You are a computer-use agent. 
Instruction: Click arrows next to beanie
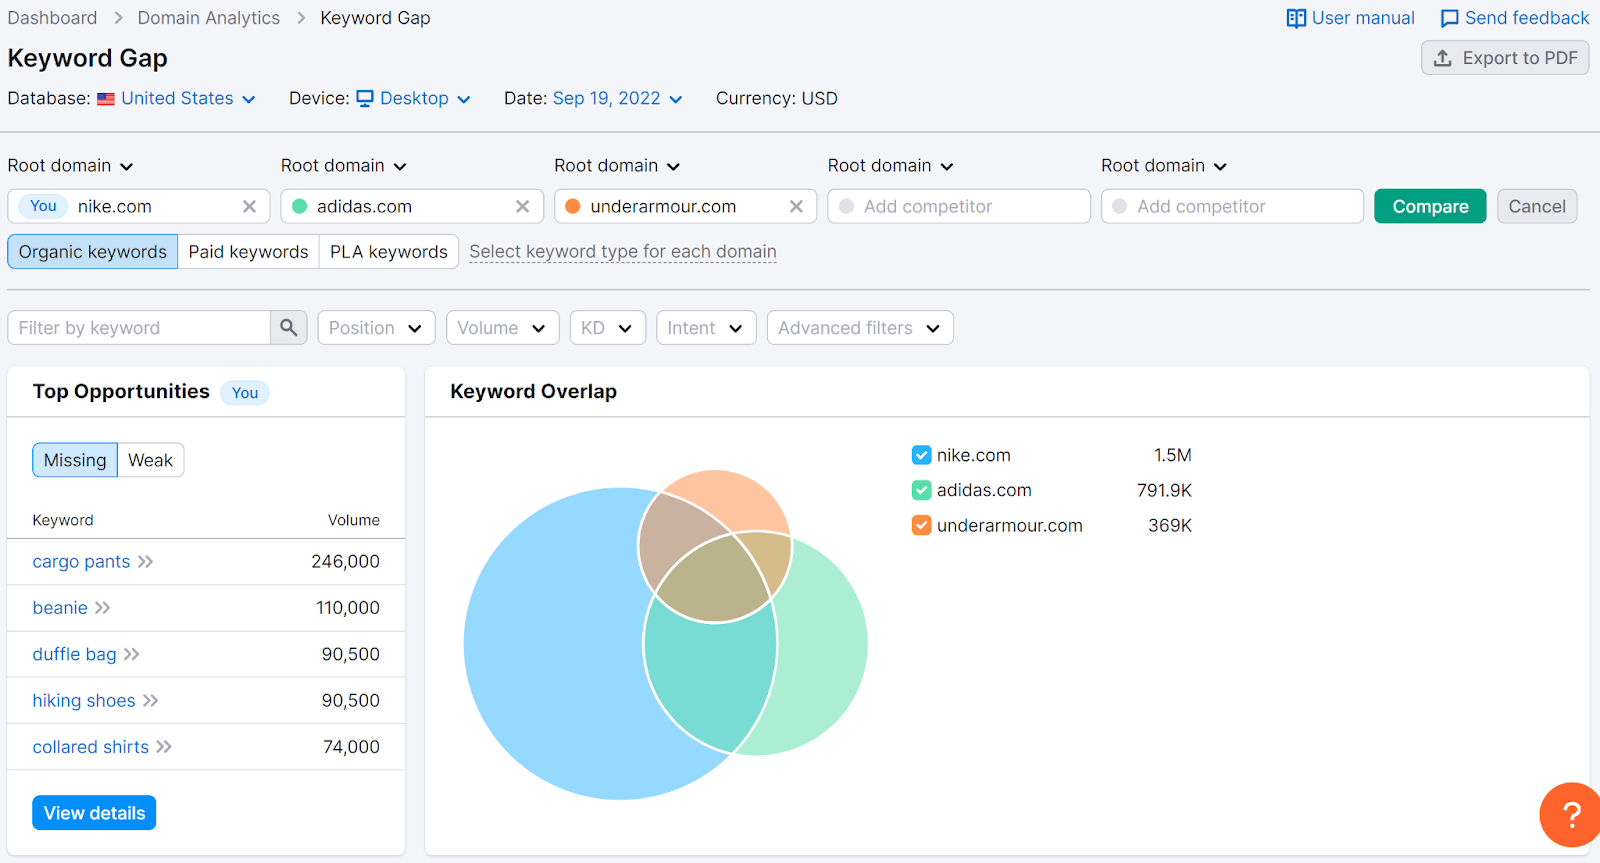coord(103,608)
